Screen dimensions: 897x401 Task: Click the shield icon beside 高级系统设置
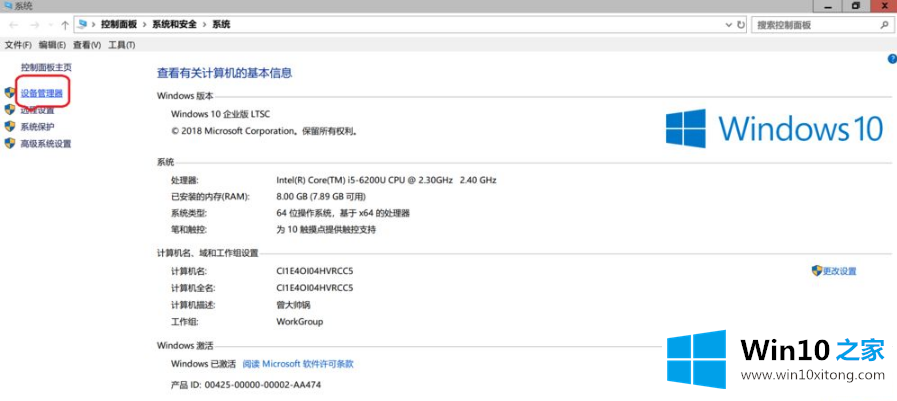click(9, 144)
